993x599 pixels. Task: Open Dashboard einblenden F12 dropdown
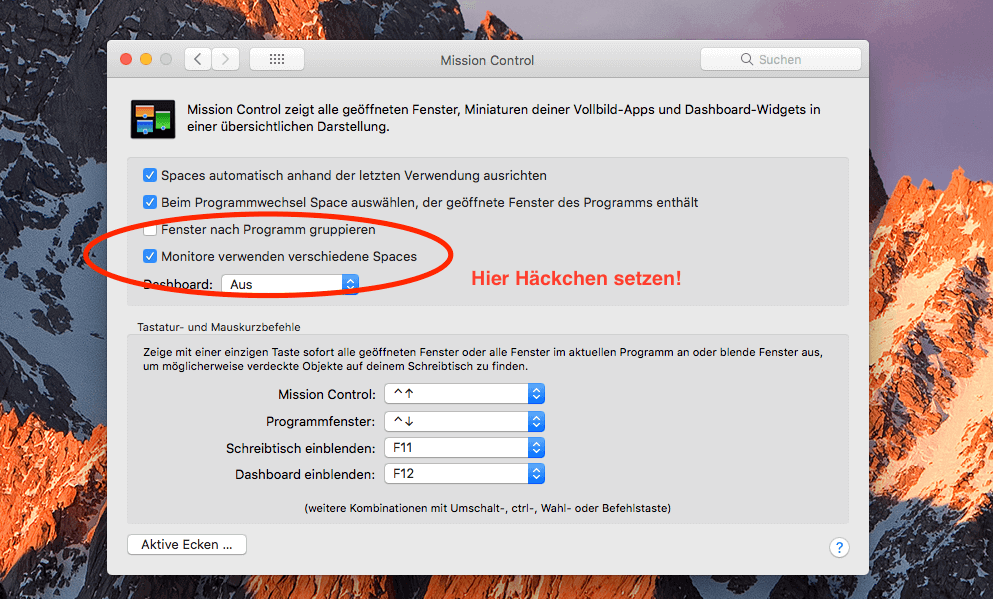click(464, 474)
